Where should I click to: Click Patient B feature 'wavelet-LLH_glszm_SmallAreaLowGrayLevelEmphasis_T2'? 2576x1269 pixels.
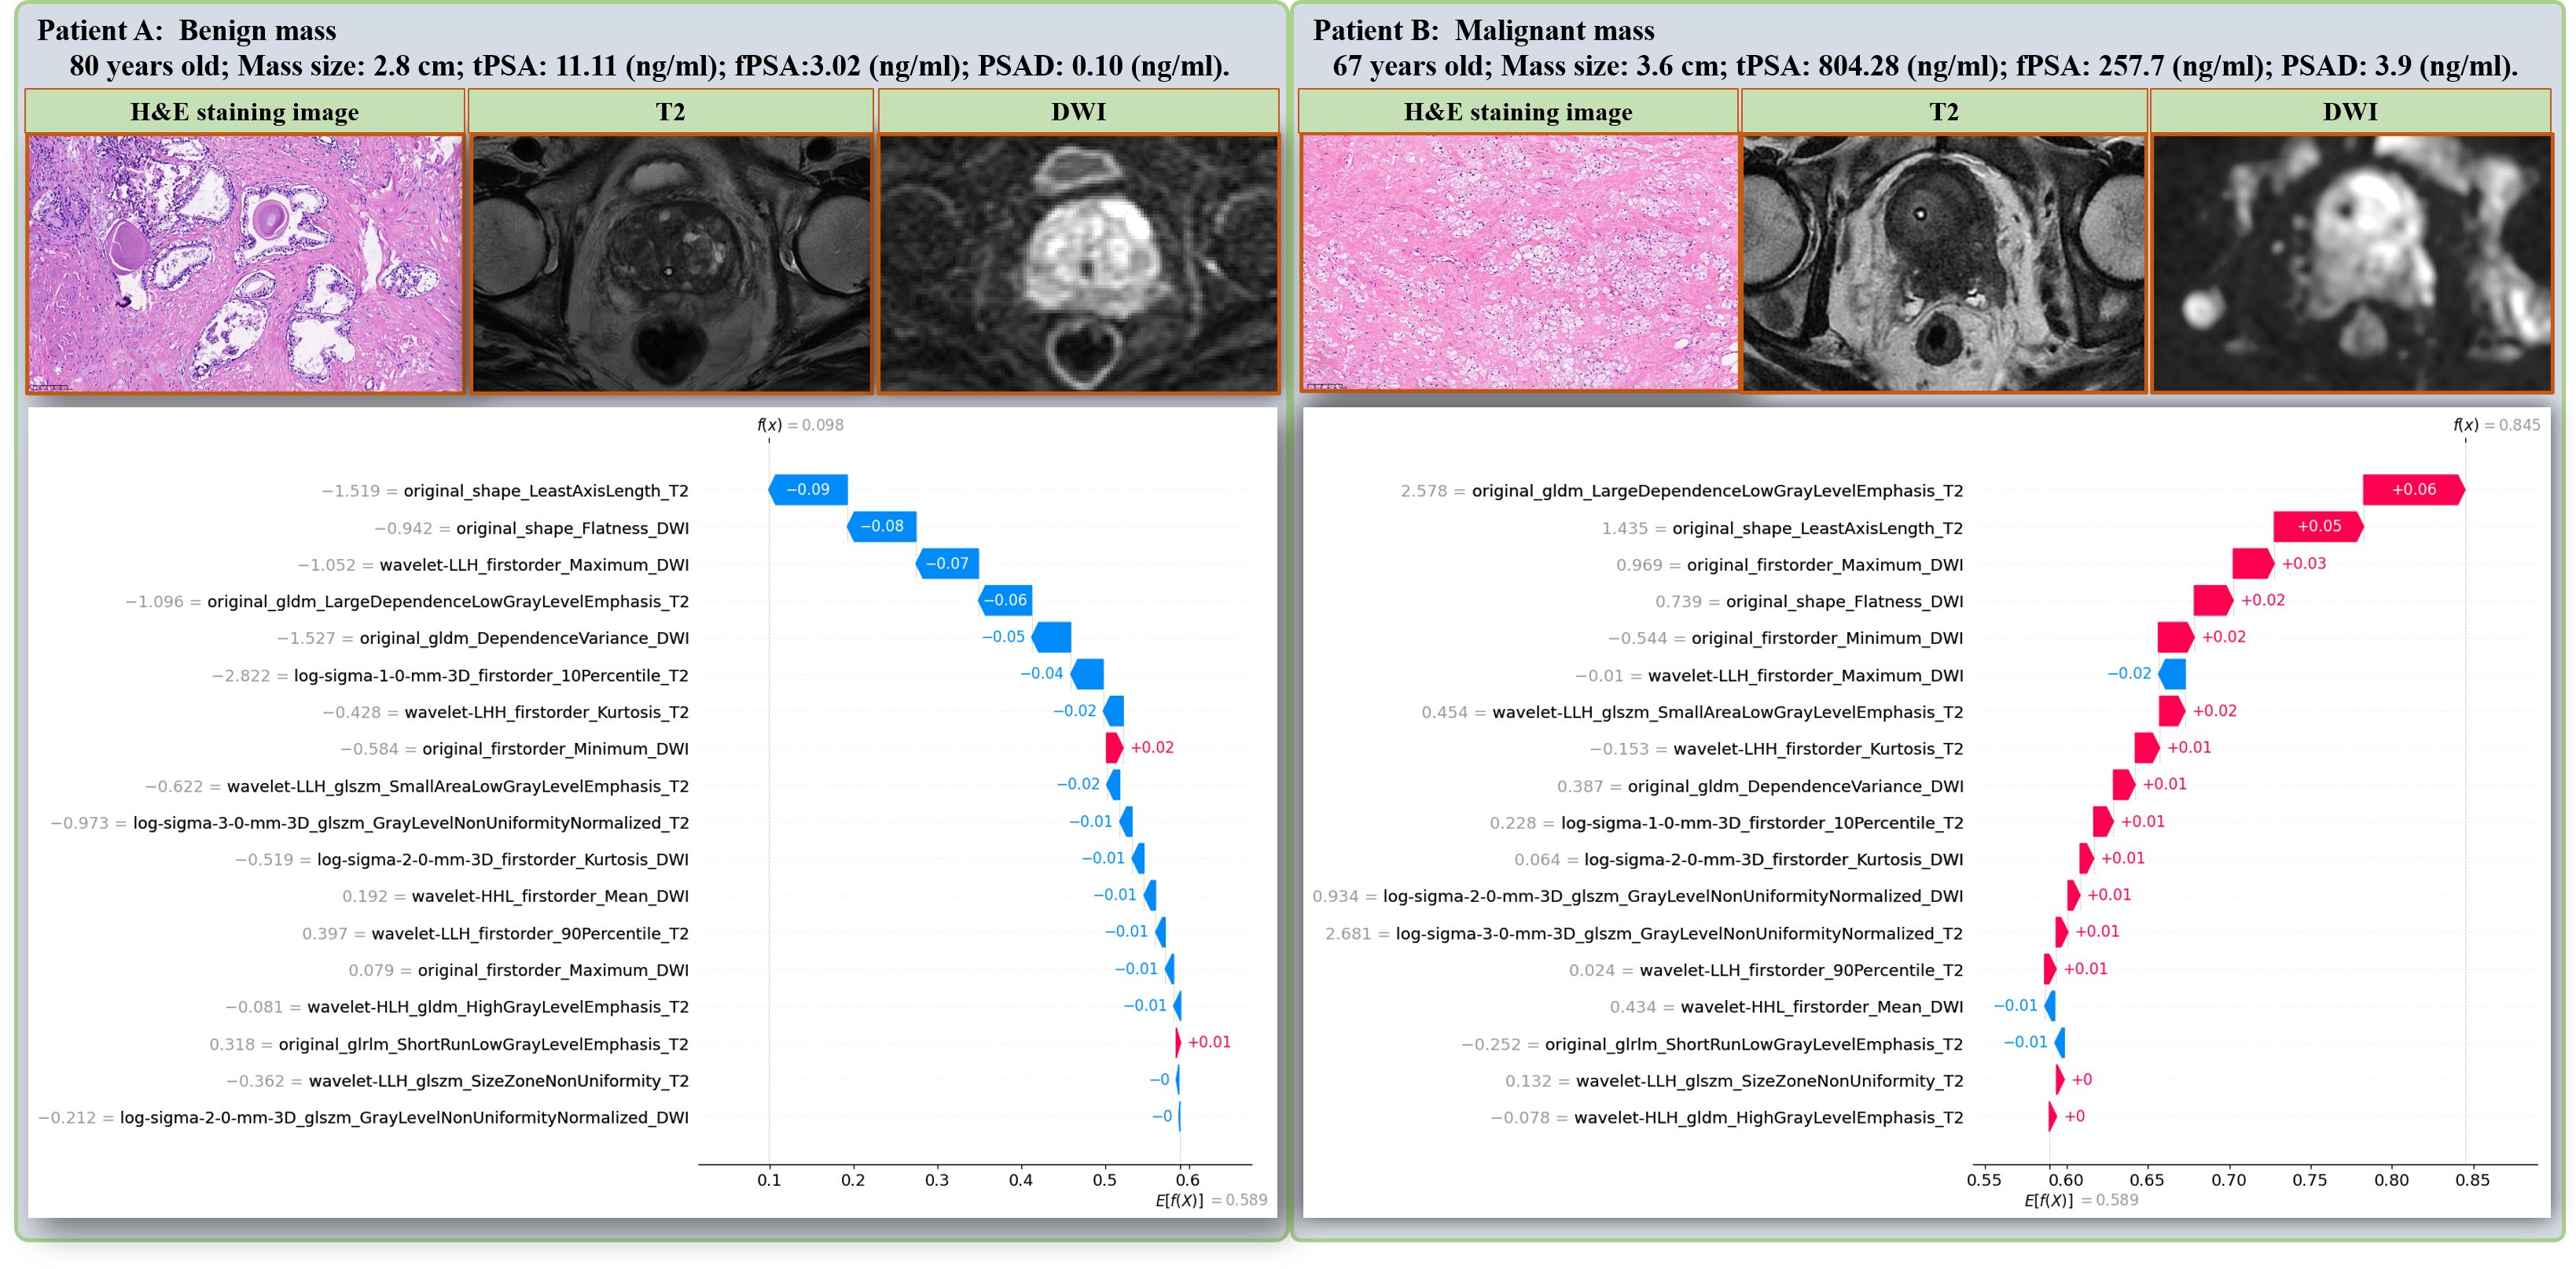1728,712
